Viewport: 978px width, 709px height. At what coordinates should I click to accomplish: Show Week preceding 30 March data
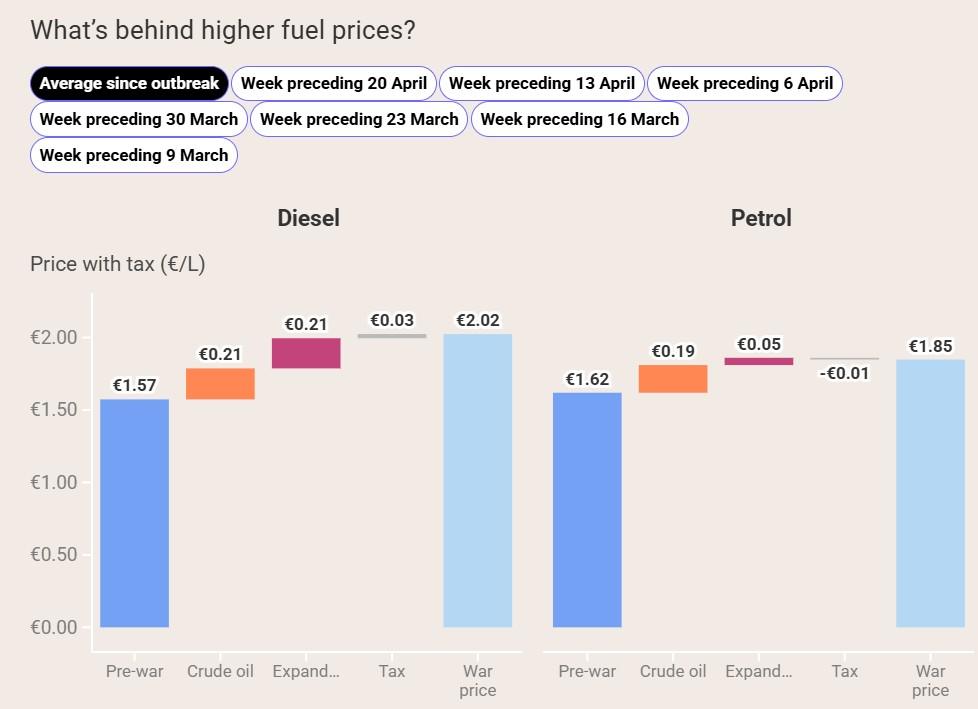(x=139, y=119)
